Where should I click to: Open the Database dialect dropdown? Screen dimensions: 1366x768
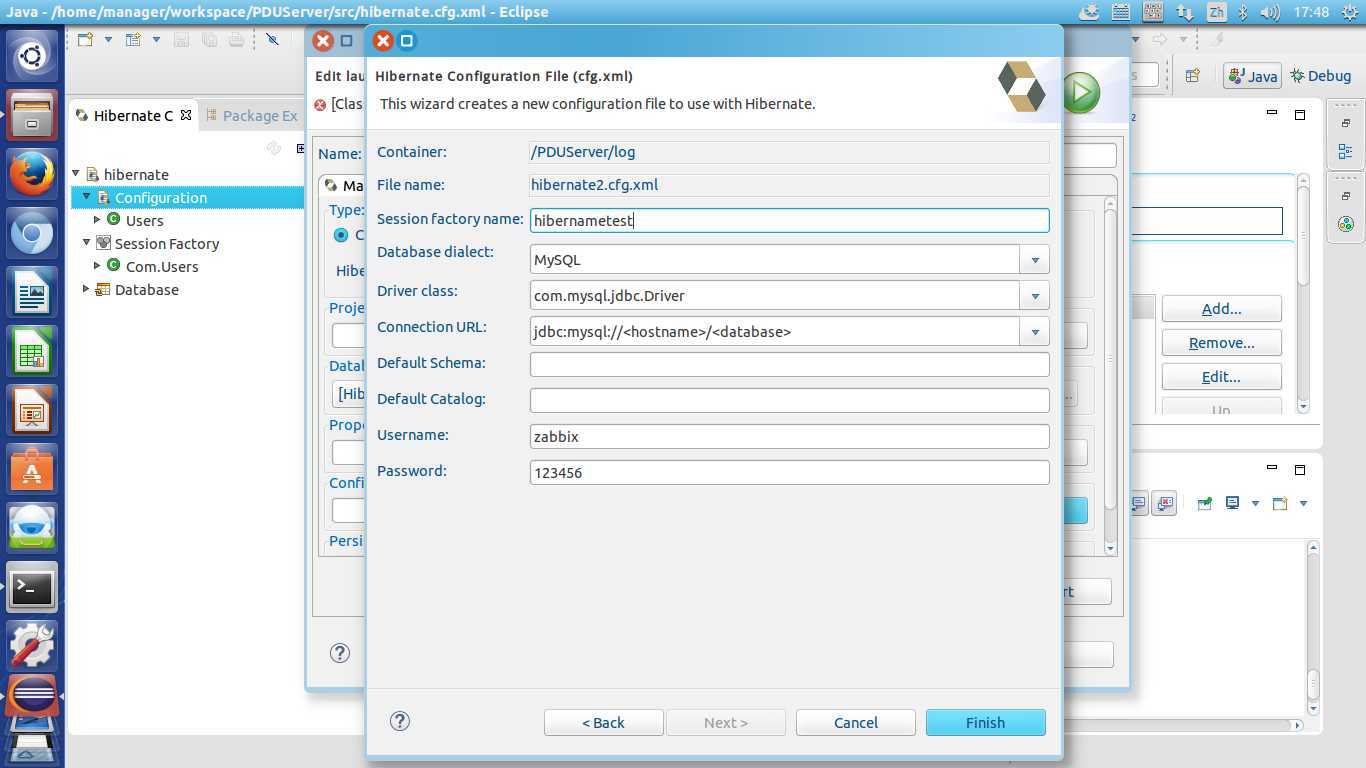pos(1035,260)
